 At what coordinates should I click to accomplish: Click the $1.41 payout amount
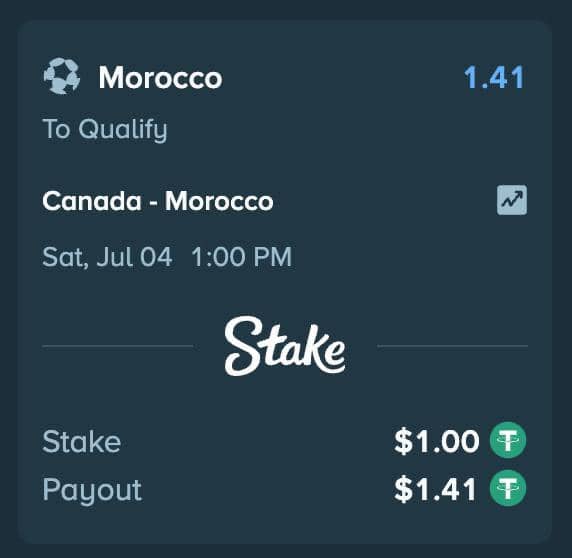(x=435, y=489)
